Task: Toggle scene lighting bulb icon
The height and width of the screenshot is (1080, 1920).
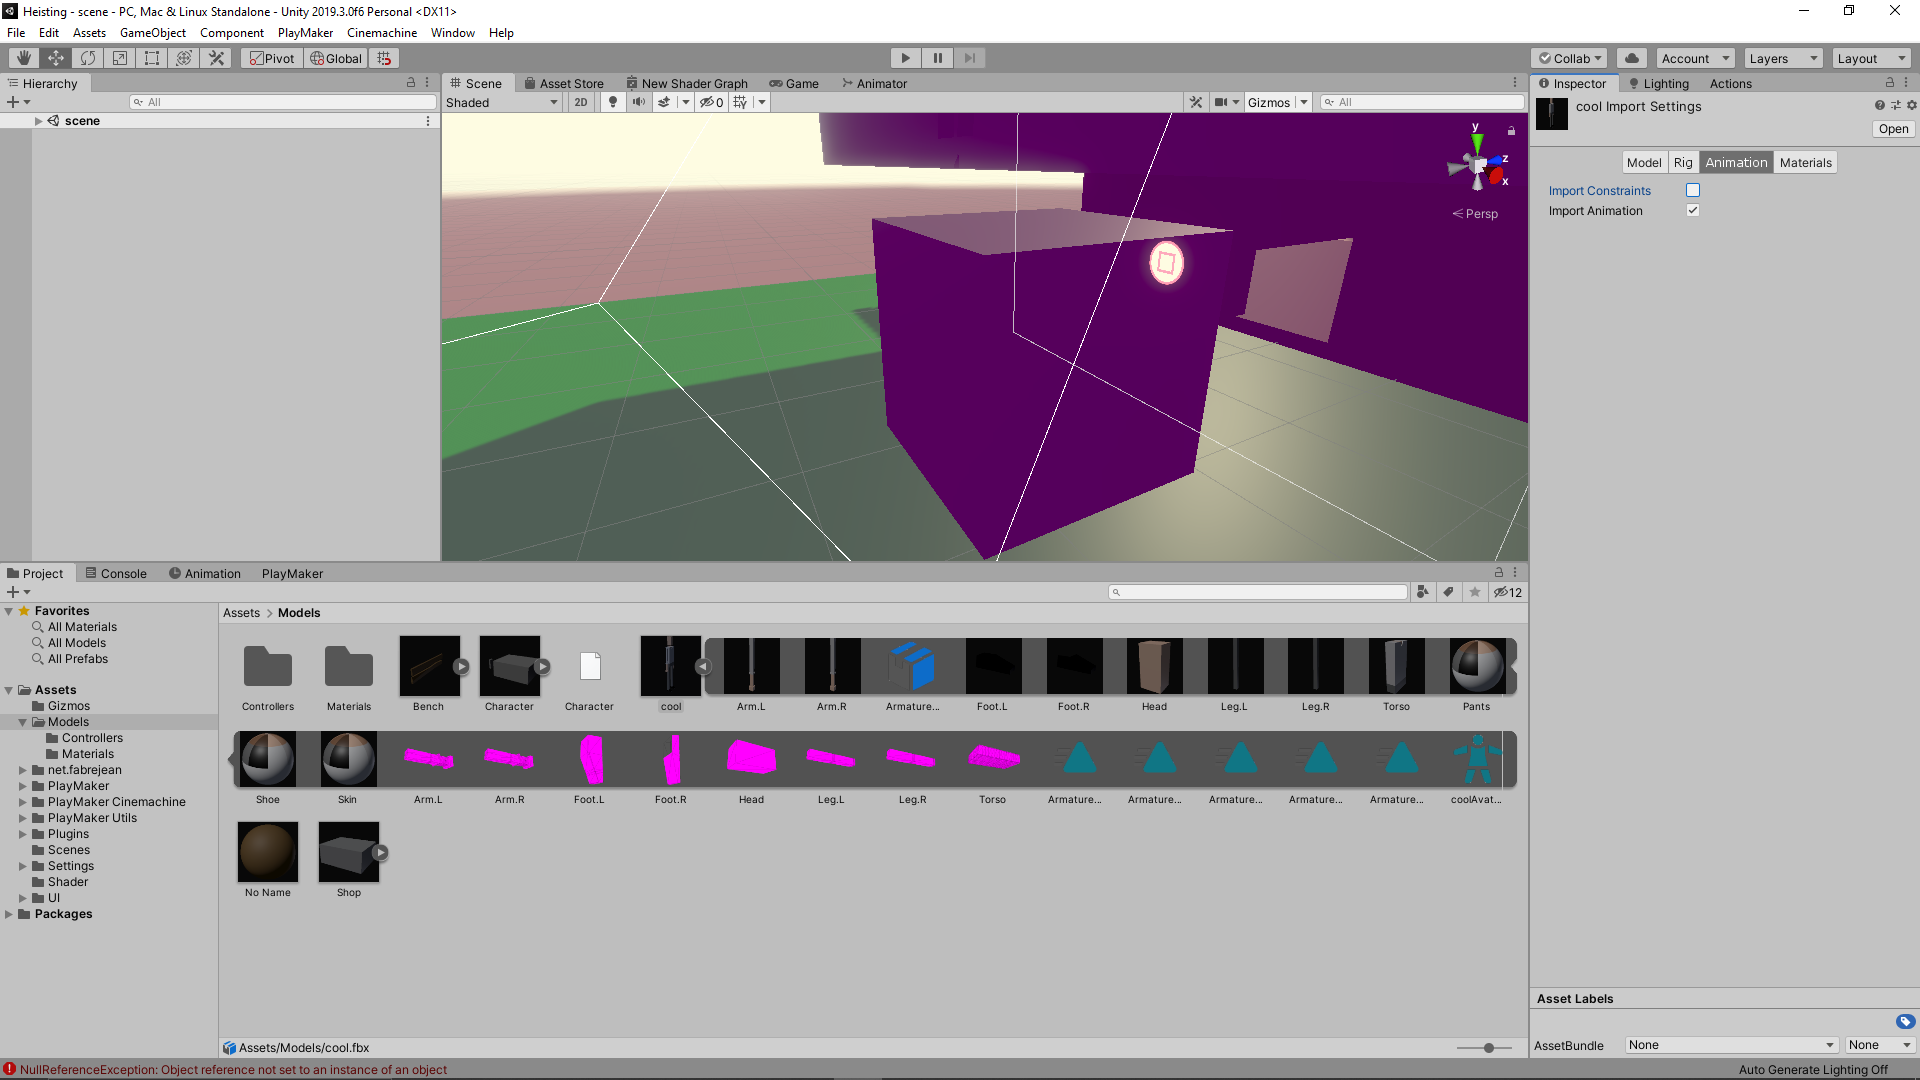Action: pos(613,102)
